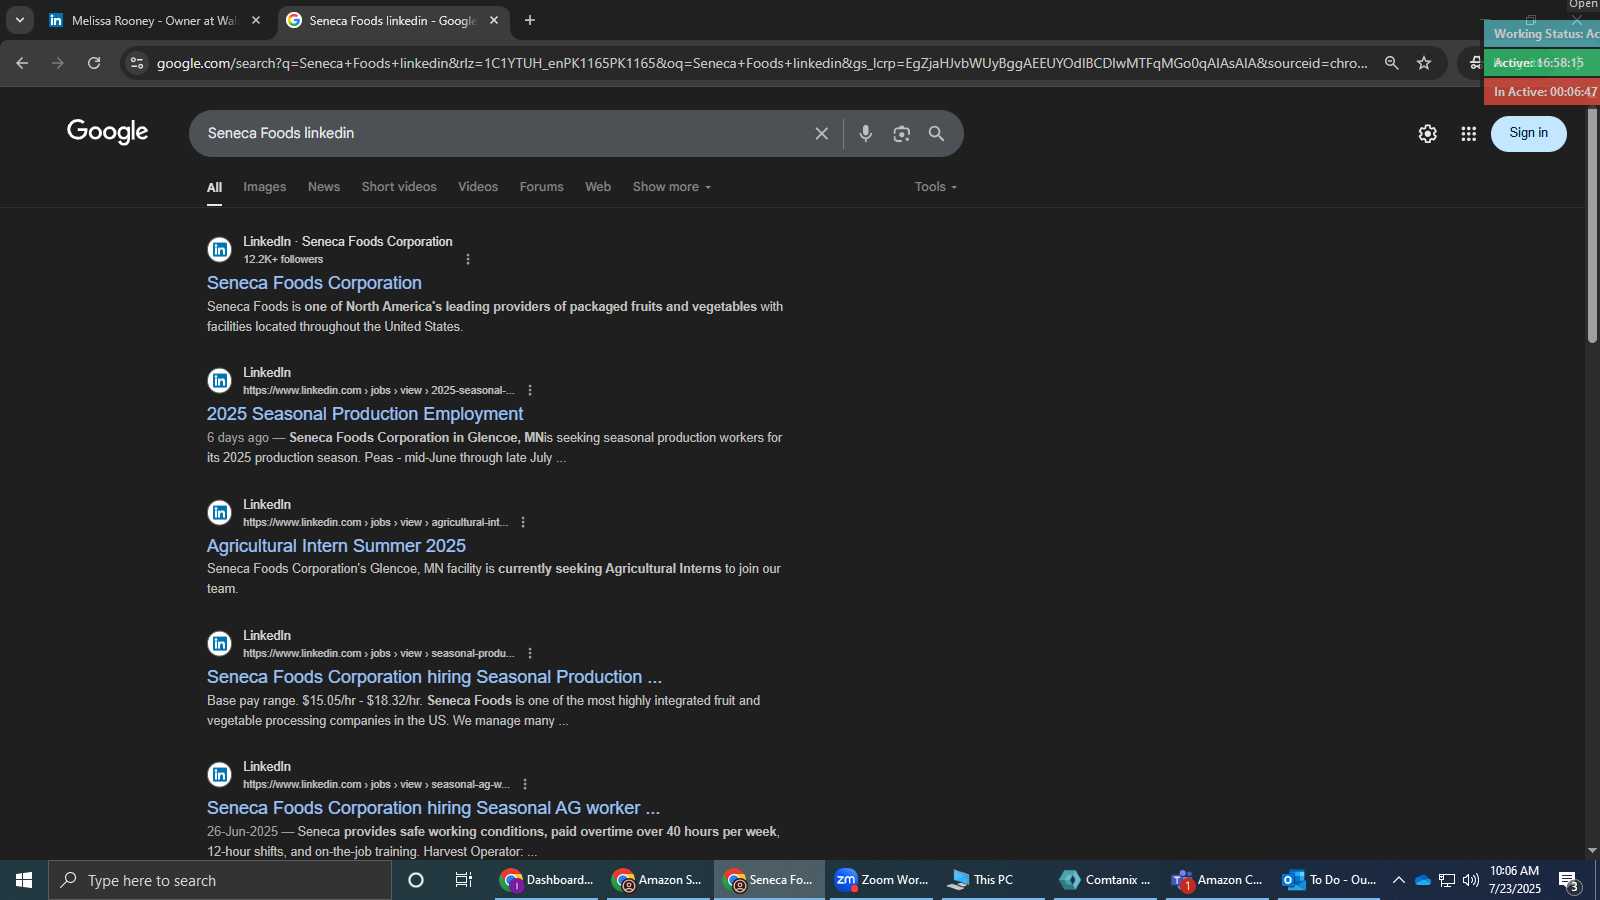1600x900 pixels.
Task: Open Comtanix app from taskbar
Action: [x=1105, y=880]
